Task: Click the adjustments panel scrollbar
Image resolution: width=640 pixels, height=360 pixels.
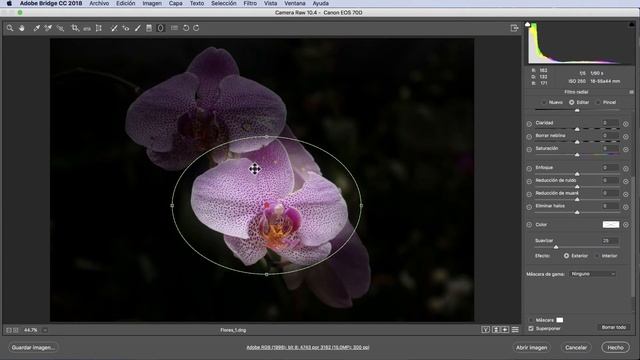Action: [633, 237]
